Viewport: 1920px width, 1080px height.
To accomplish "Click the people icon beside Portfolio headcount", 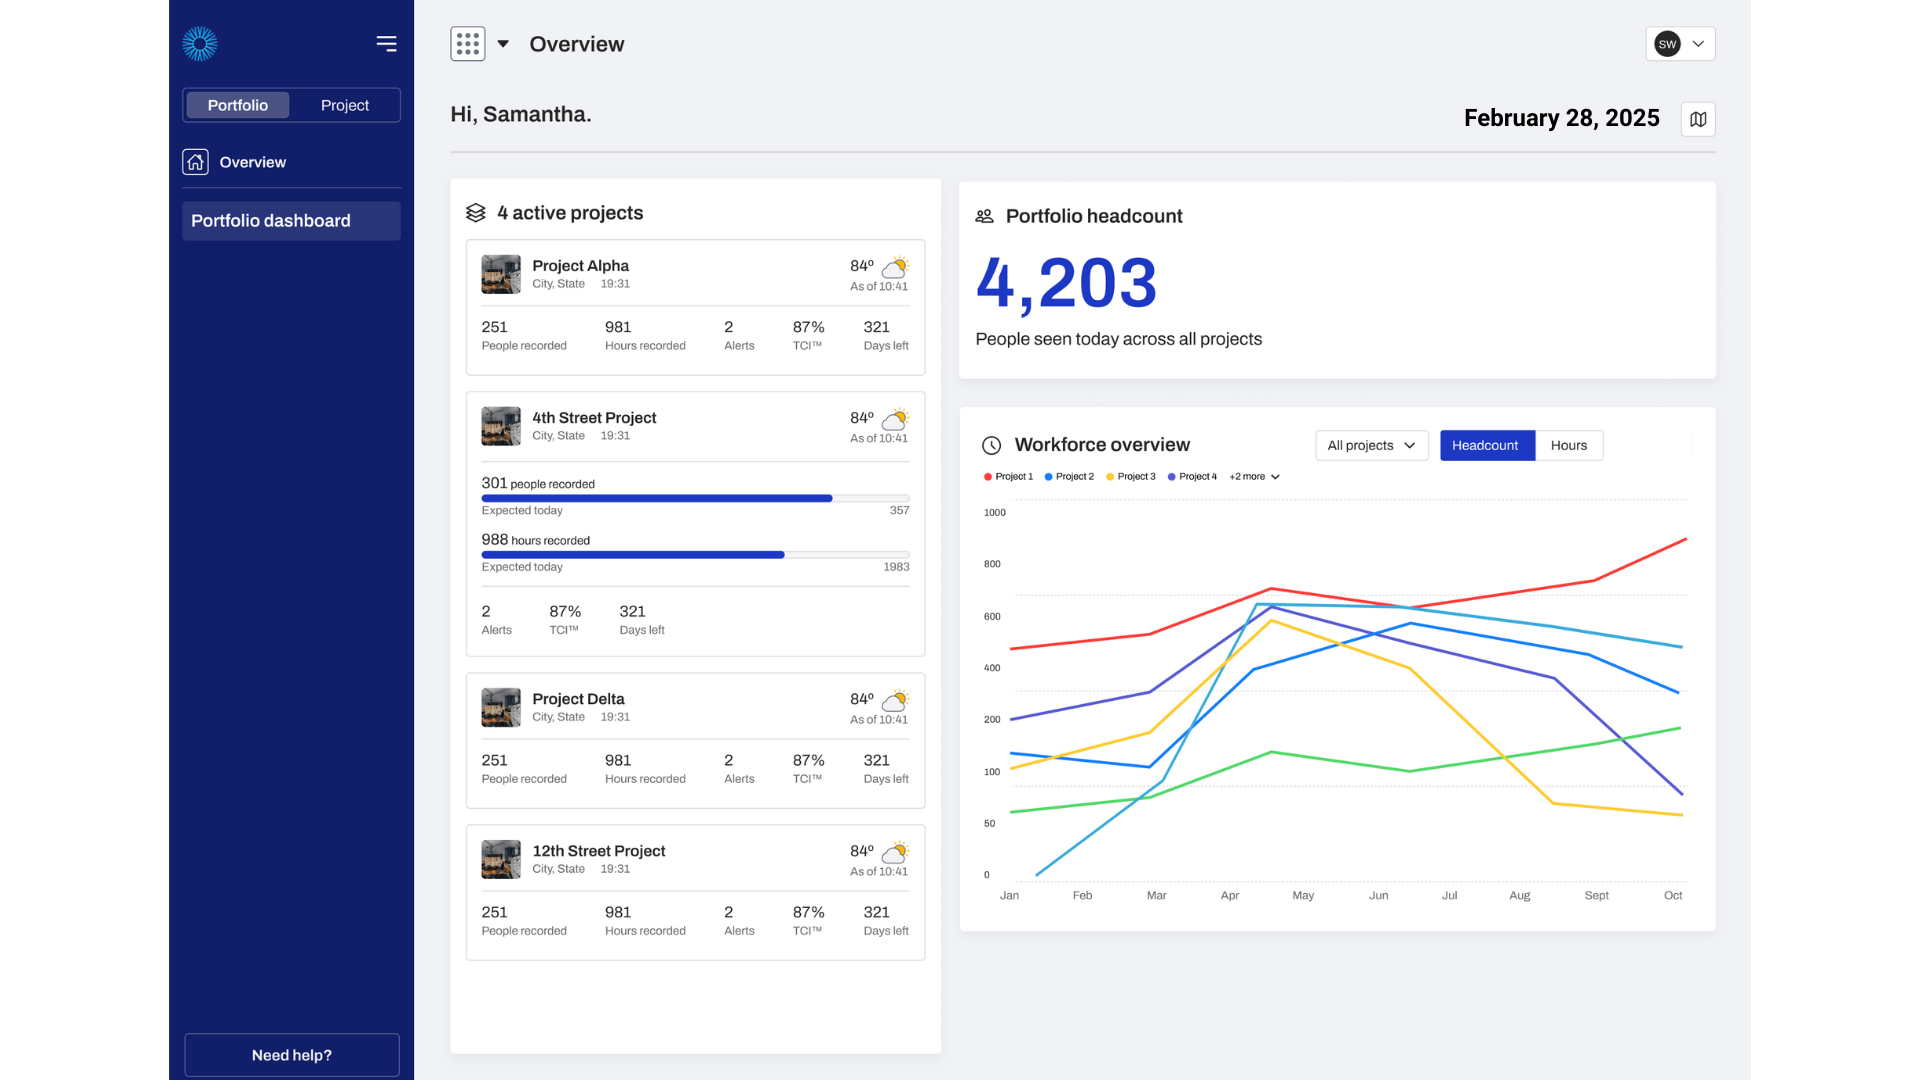I will pos(983,215).
